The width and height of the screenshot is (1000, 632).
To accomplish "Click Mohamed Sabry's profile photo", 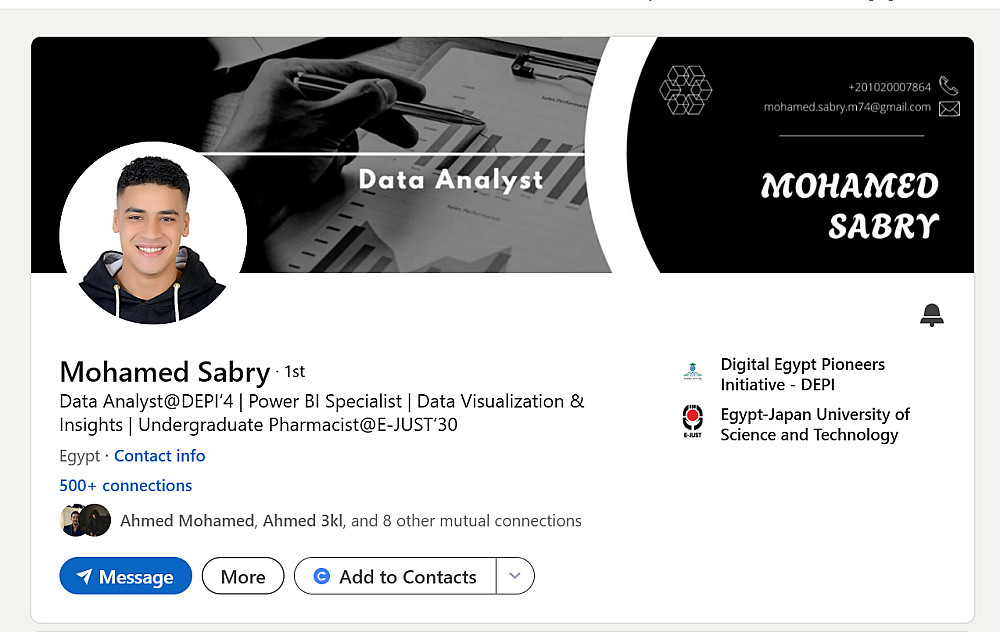I will click(x=153, y=233).
